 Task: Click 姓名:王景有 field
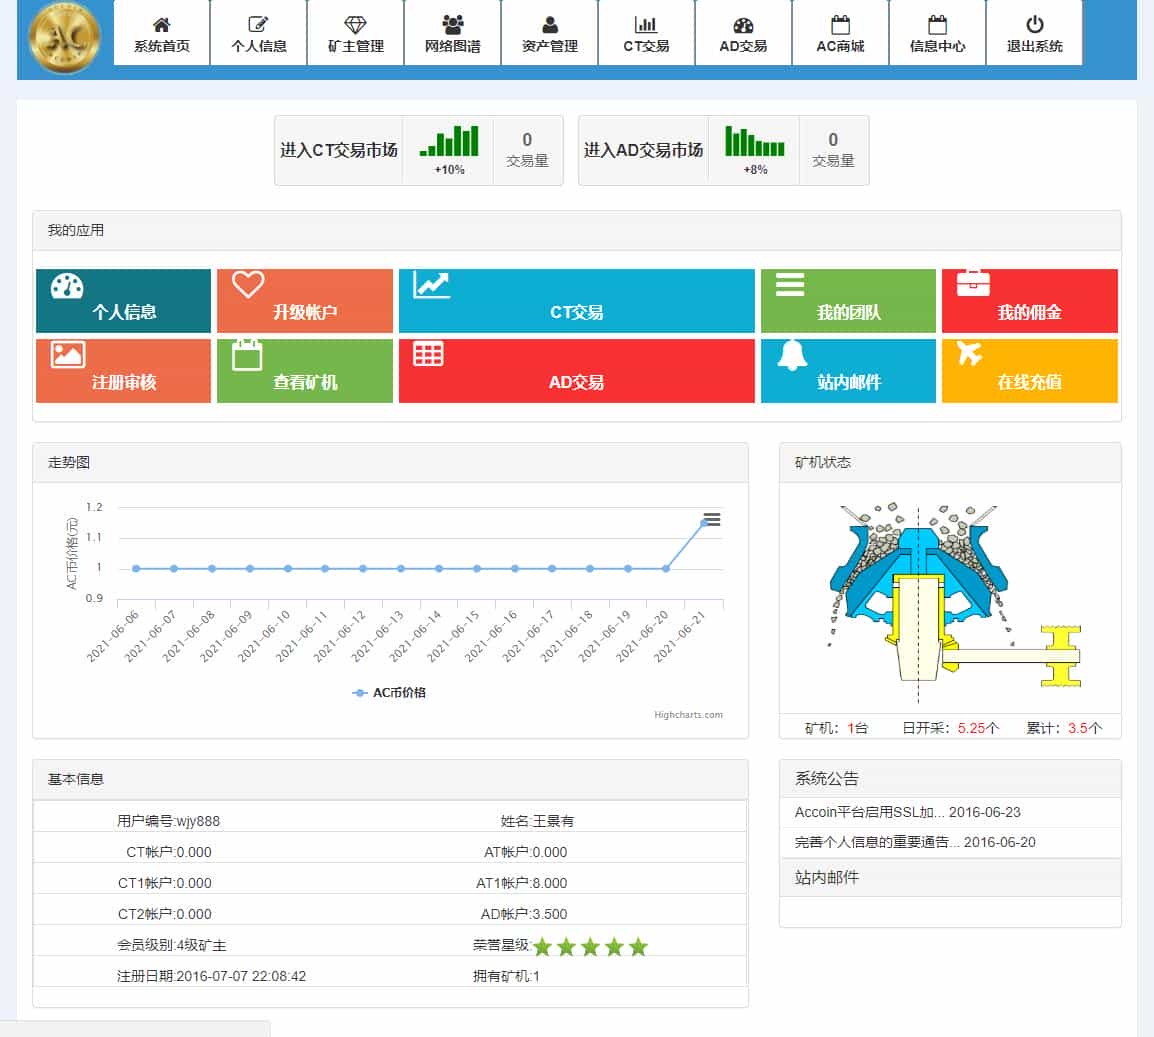coord(537,821)
